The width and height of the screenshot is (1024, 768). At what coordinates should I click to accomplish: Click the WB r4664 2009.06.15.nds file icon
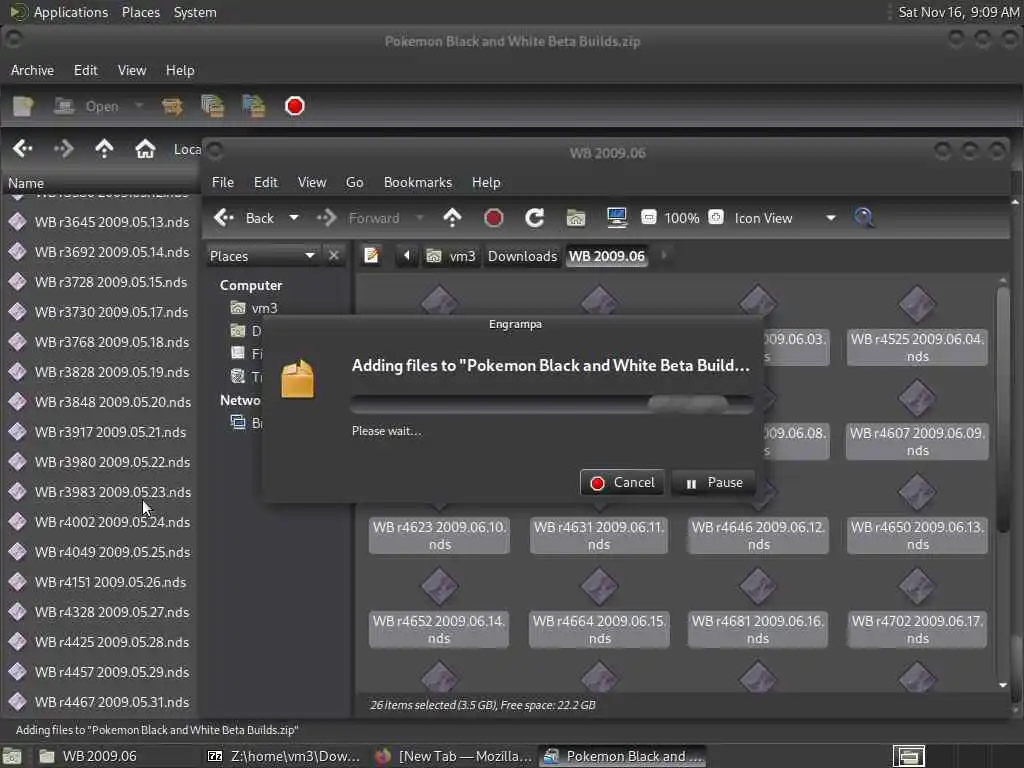click(599, 586)
